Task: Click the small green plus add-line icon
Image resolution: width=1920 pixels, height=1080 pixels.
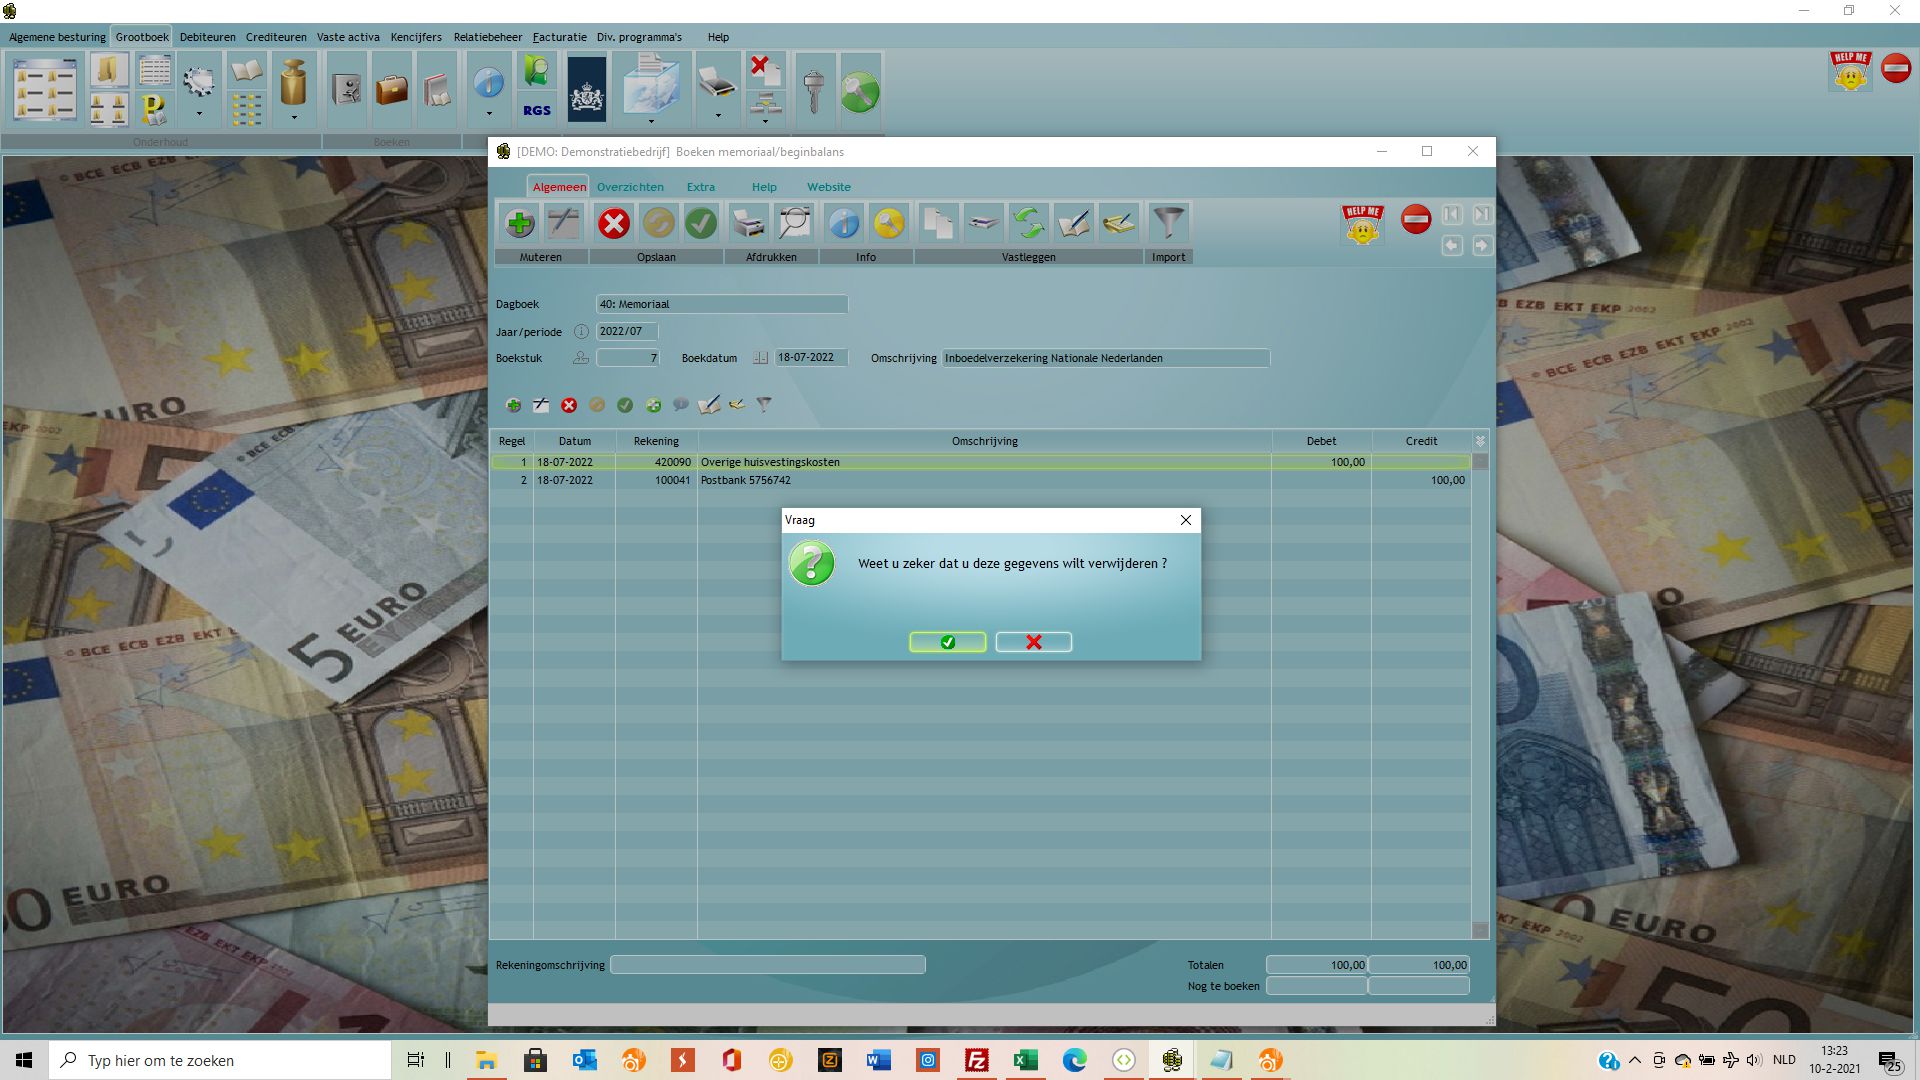Action: coord(513,405)
